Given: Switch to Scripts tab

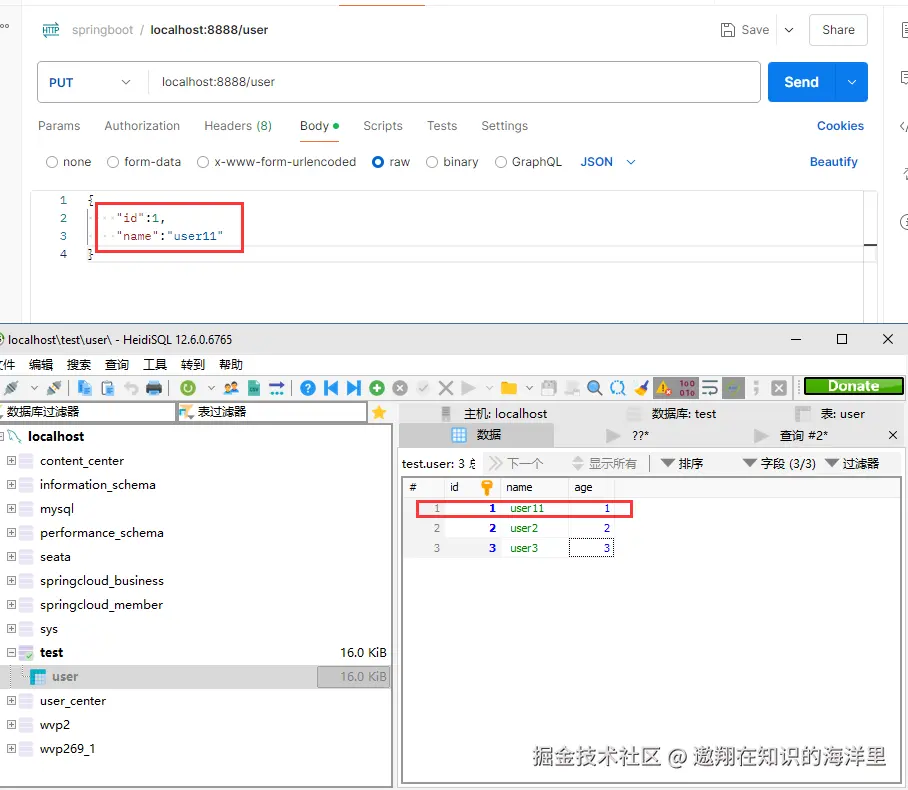Looking at the screenshot, I should (x=383, y=126).
